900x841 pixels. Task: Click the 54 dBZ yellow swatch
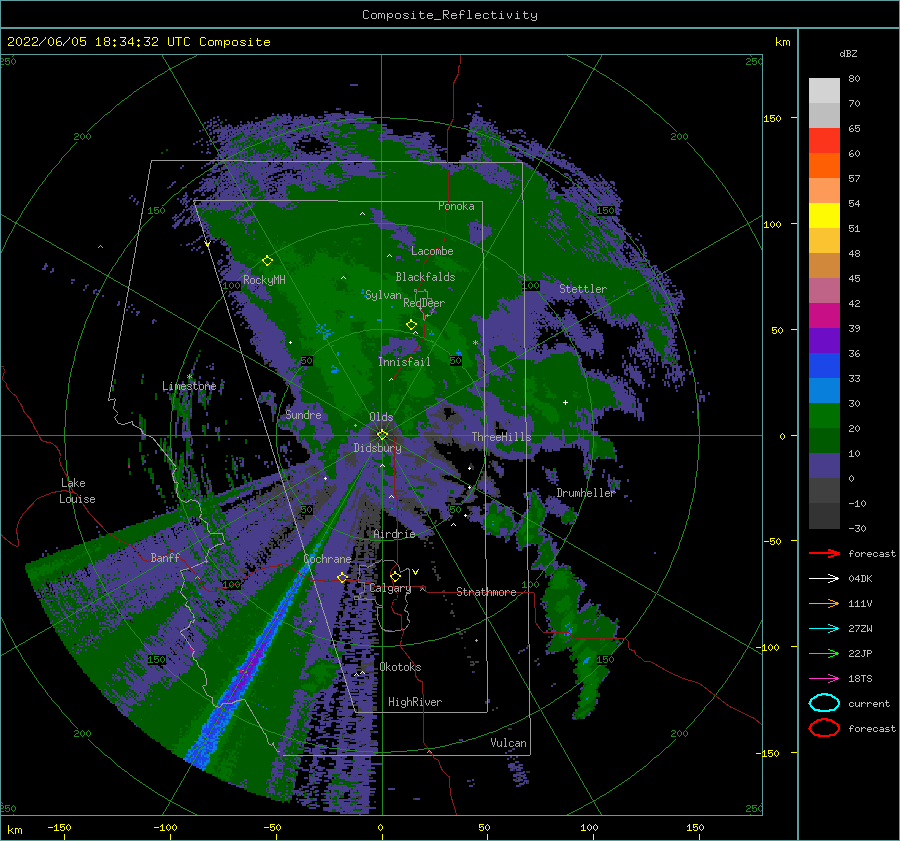(824, 215)
